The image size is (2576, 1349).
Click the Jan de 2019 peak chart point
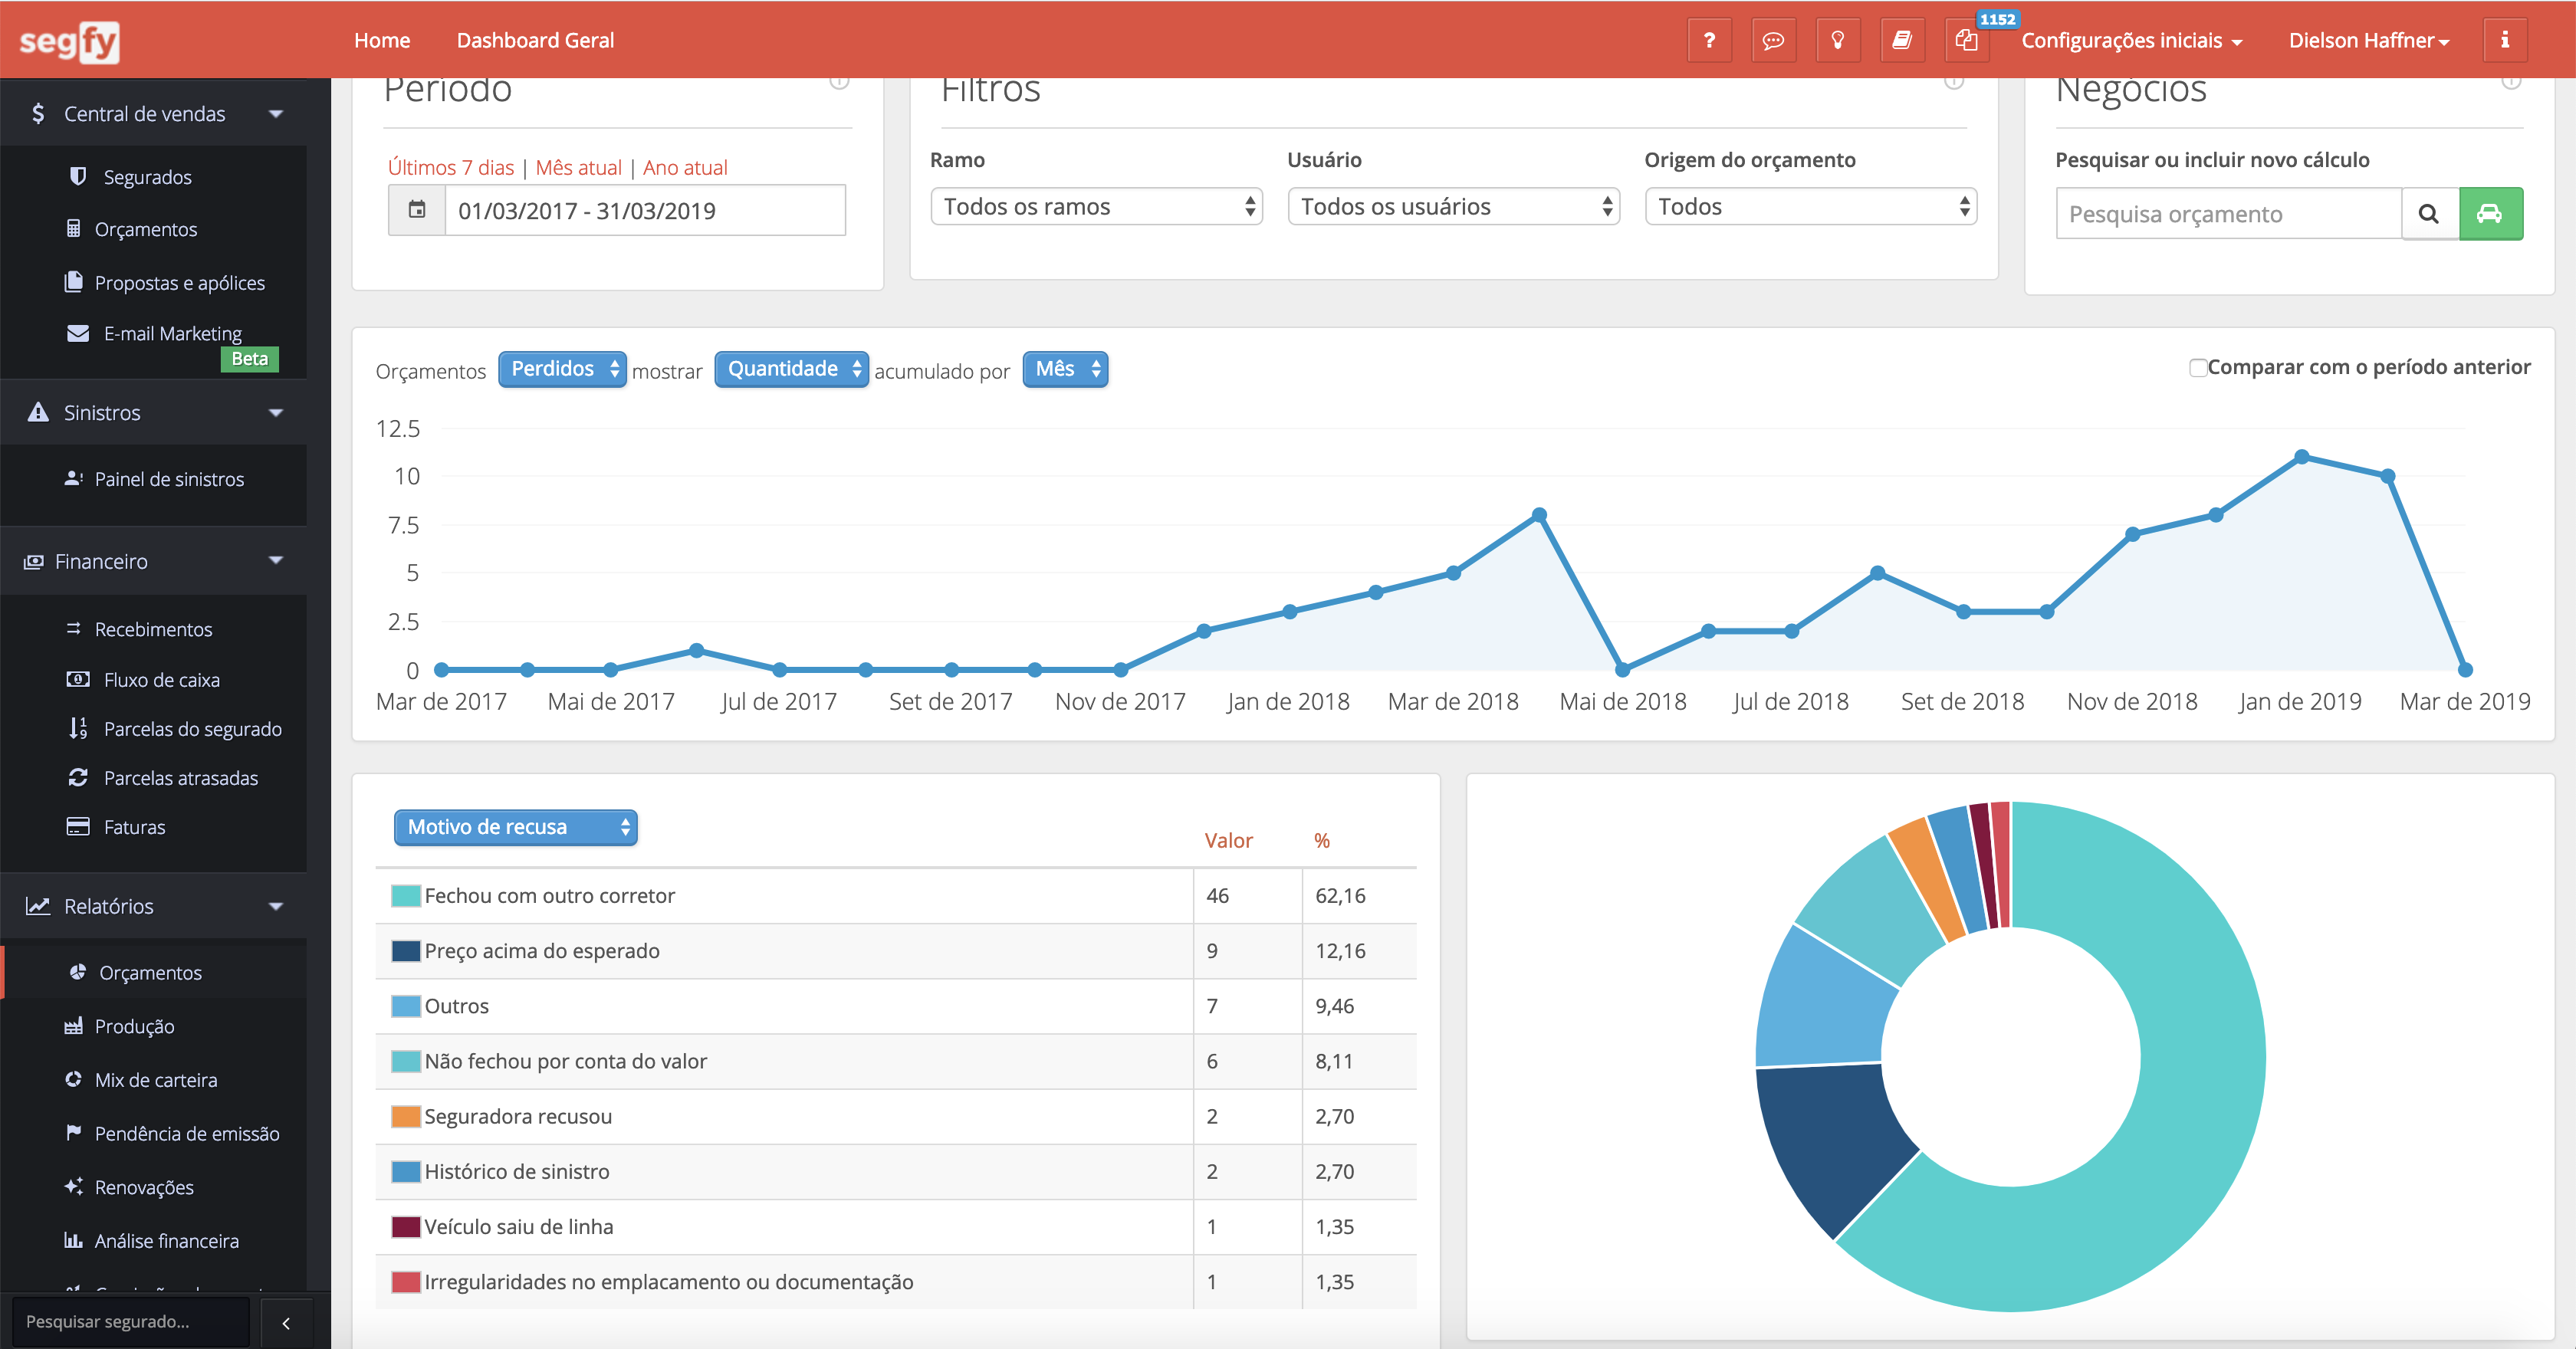coord(2301,456)
